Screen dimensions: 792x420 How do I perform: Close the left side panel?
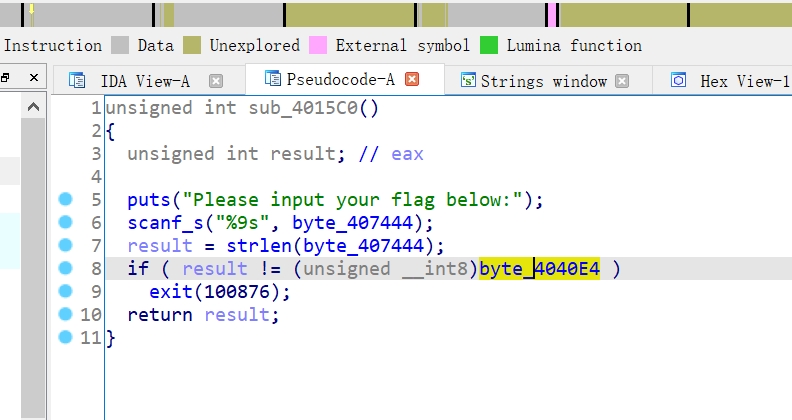33,77
